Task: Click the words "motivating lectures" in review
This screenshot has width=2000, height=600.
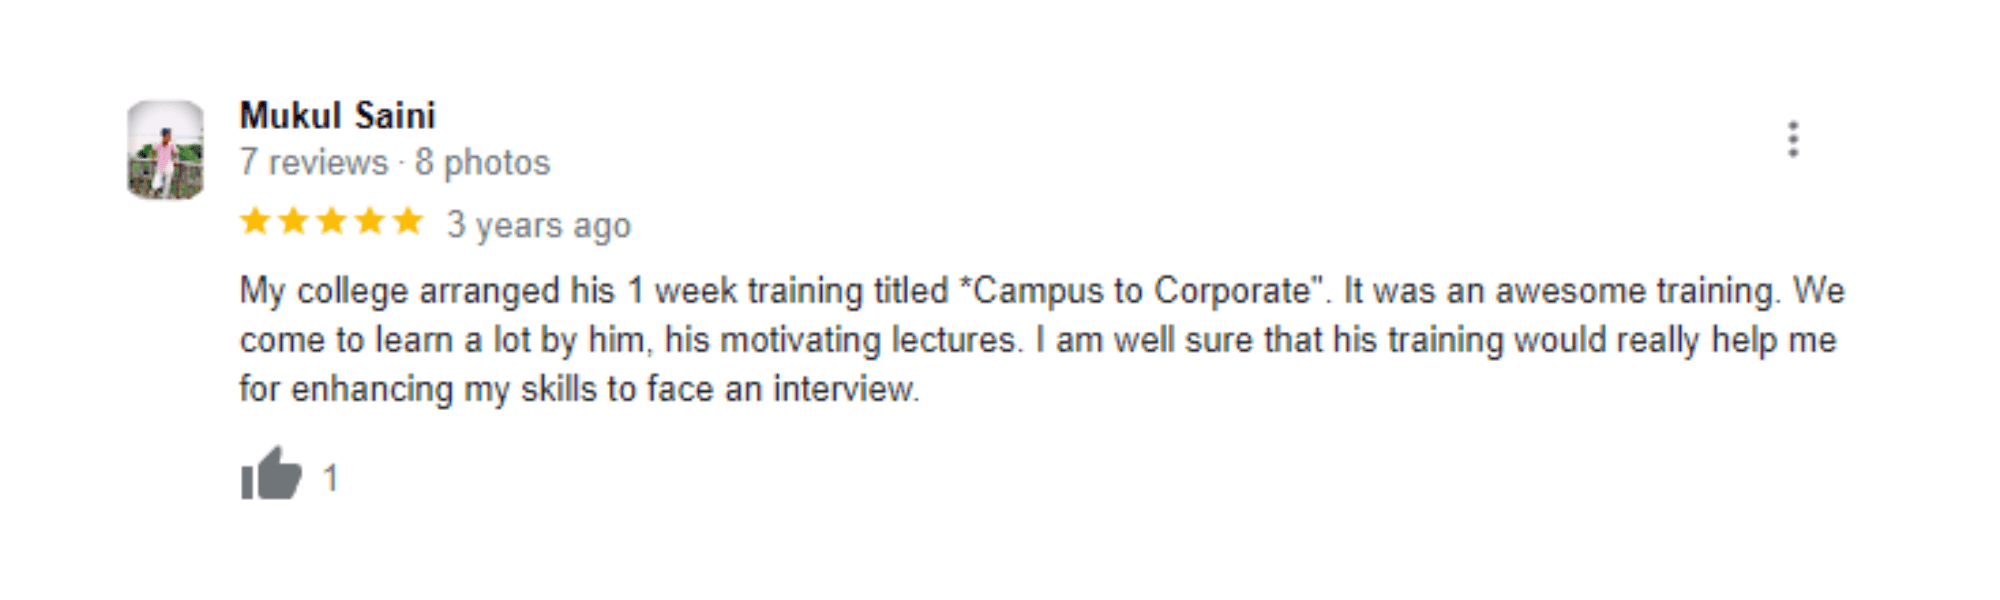Action: pos(871,340)
